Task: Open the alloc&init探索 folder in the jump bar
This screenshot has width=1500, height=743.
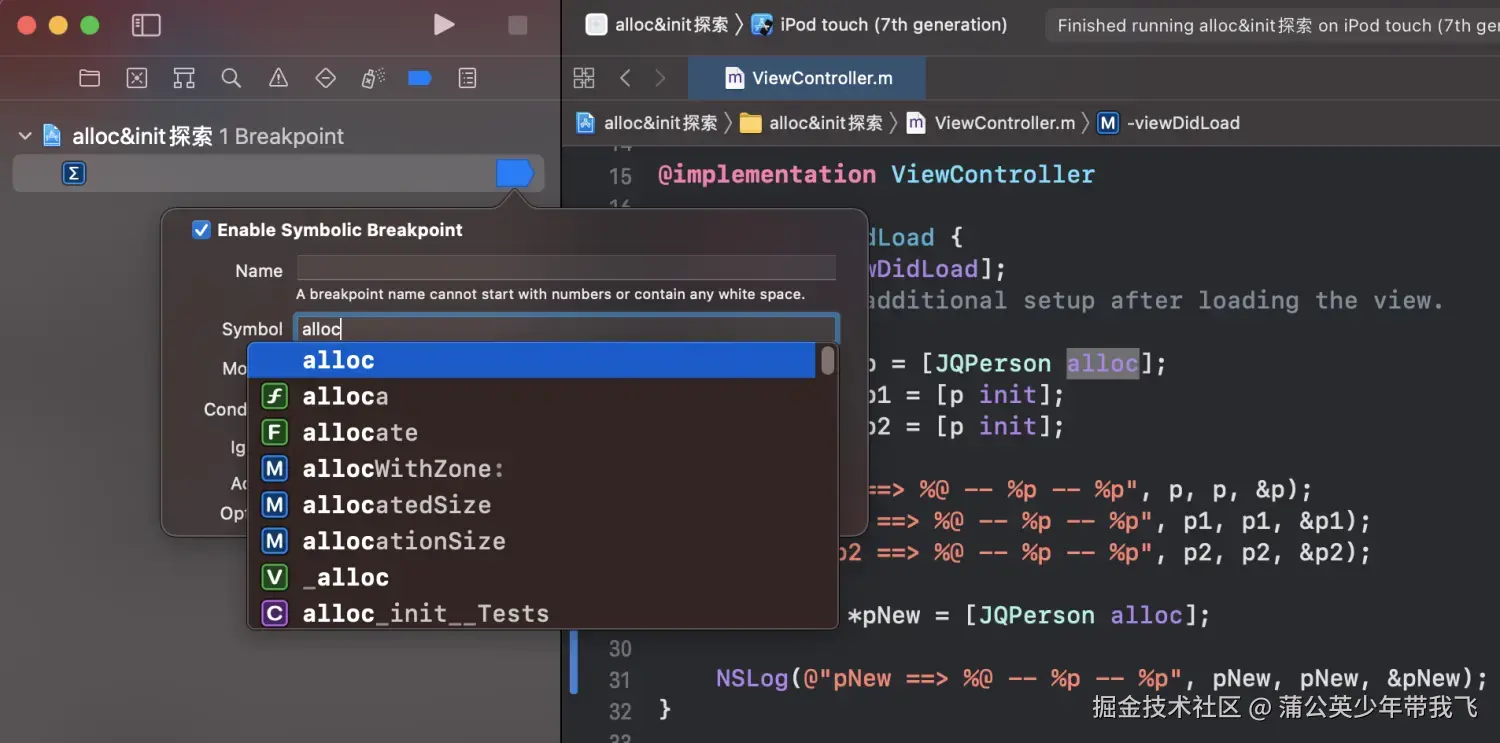Action: point(812,123)
